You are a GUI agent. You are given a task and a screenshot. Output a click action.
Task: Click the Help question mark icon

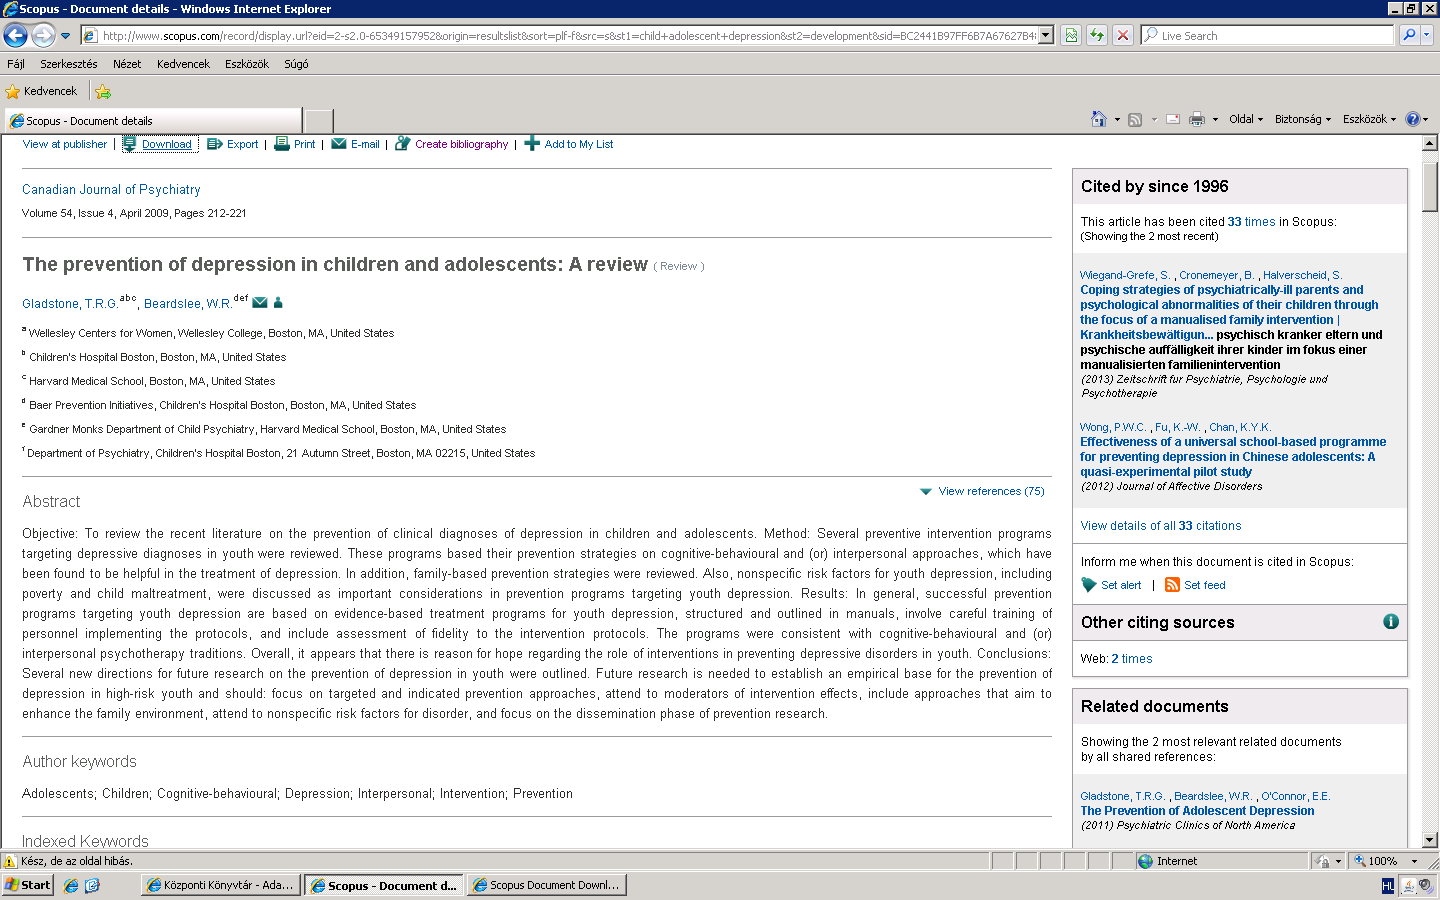(1412, 119)
